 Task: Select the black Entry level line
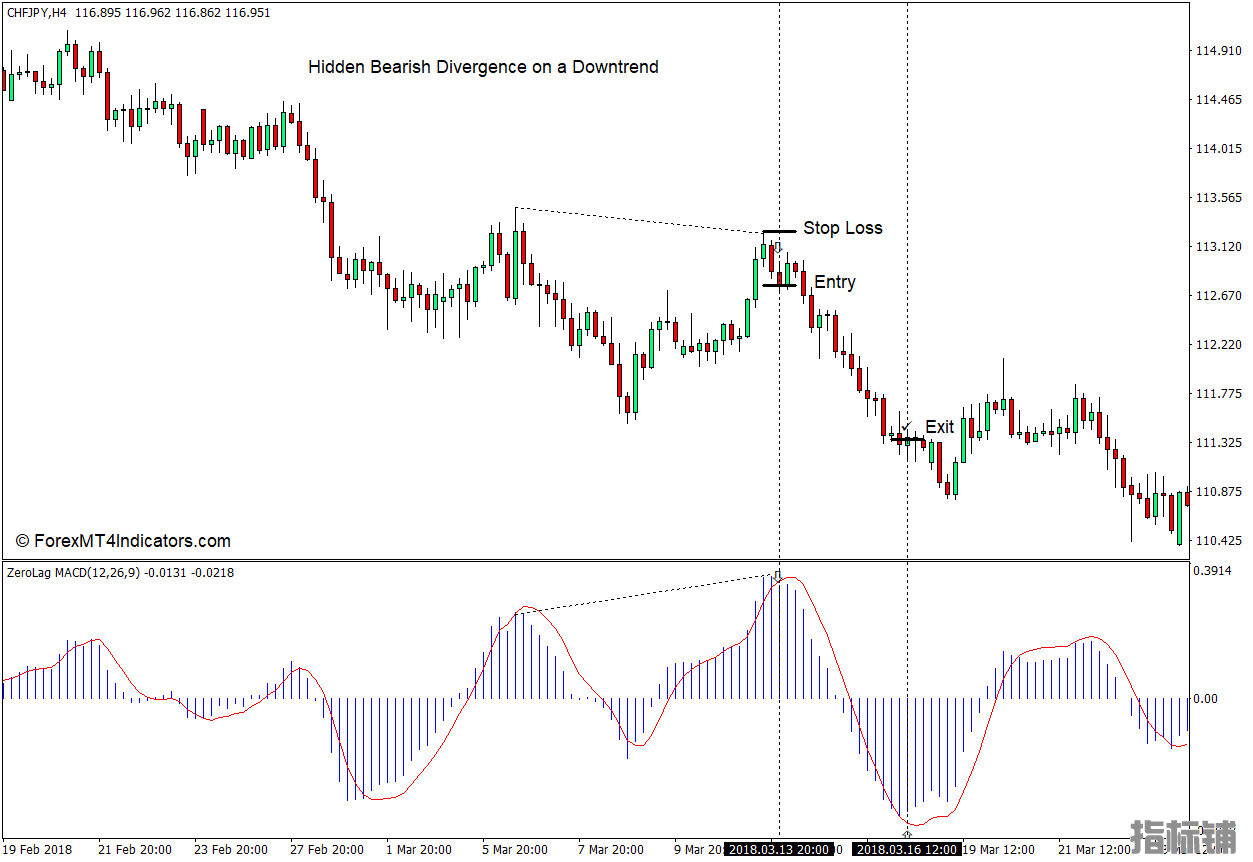tap(780, 285)
